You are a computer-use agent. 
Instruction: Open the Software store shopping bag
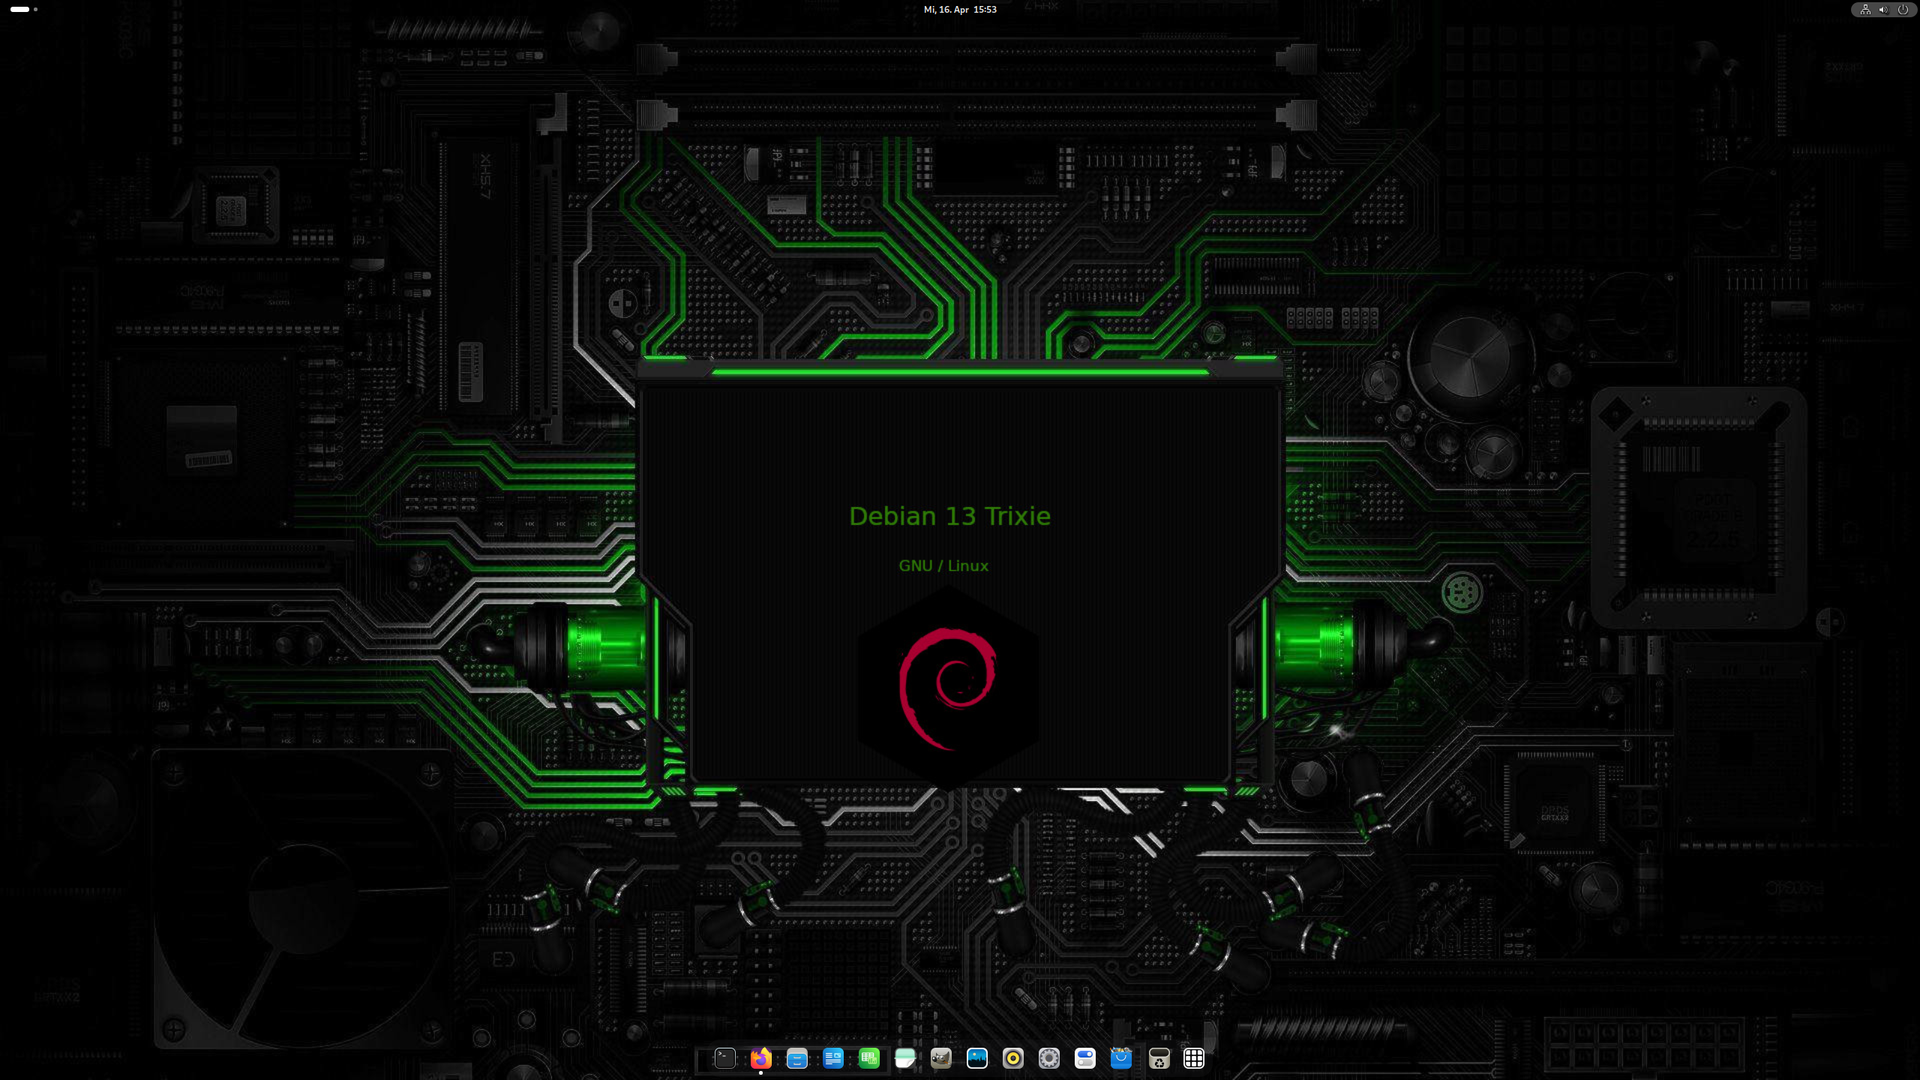point(1121,1058)
